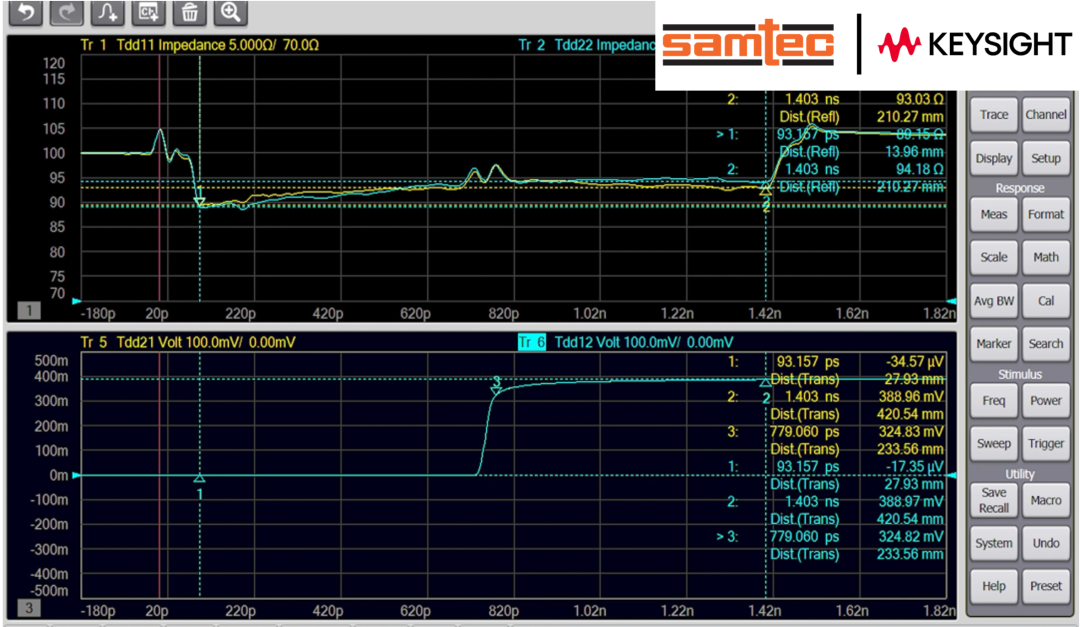Open the Avg BW button
The height and width of the screenshot is (627, 1080).
[994, 301]
